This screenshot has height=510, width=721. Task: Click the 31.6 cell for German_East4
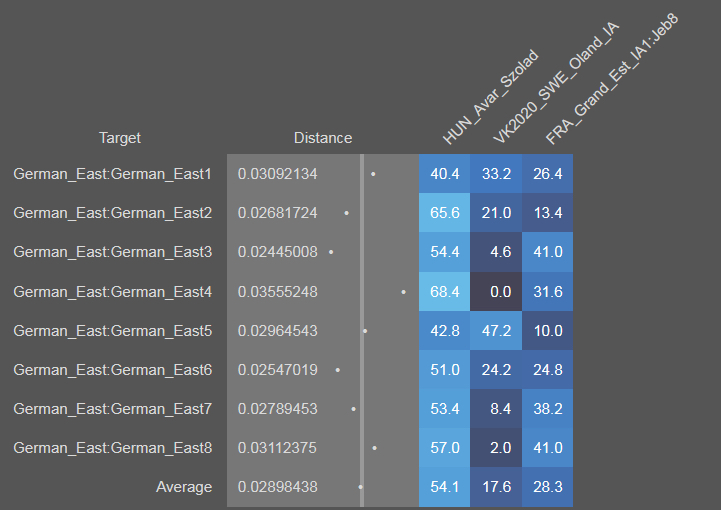(548, 292)
